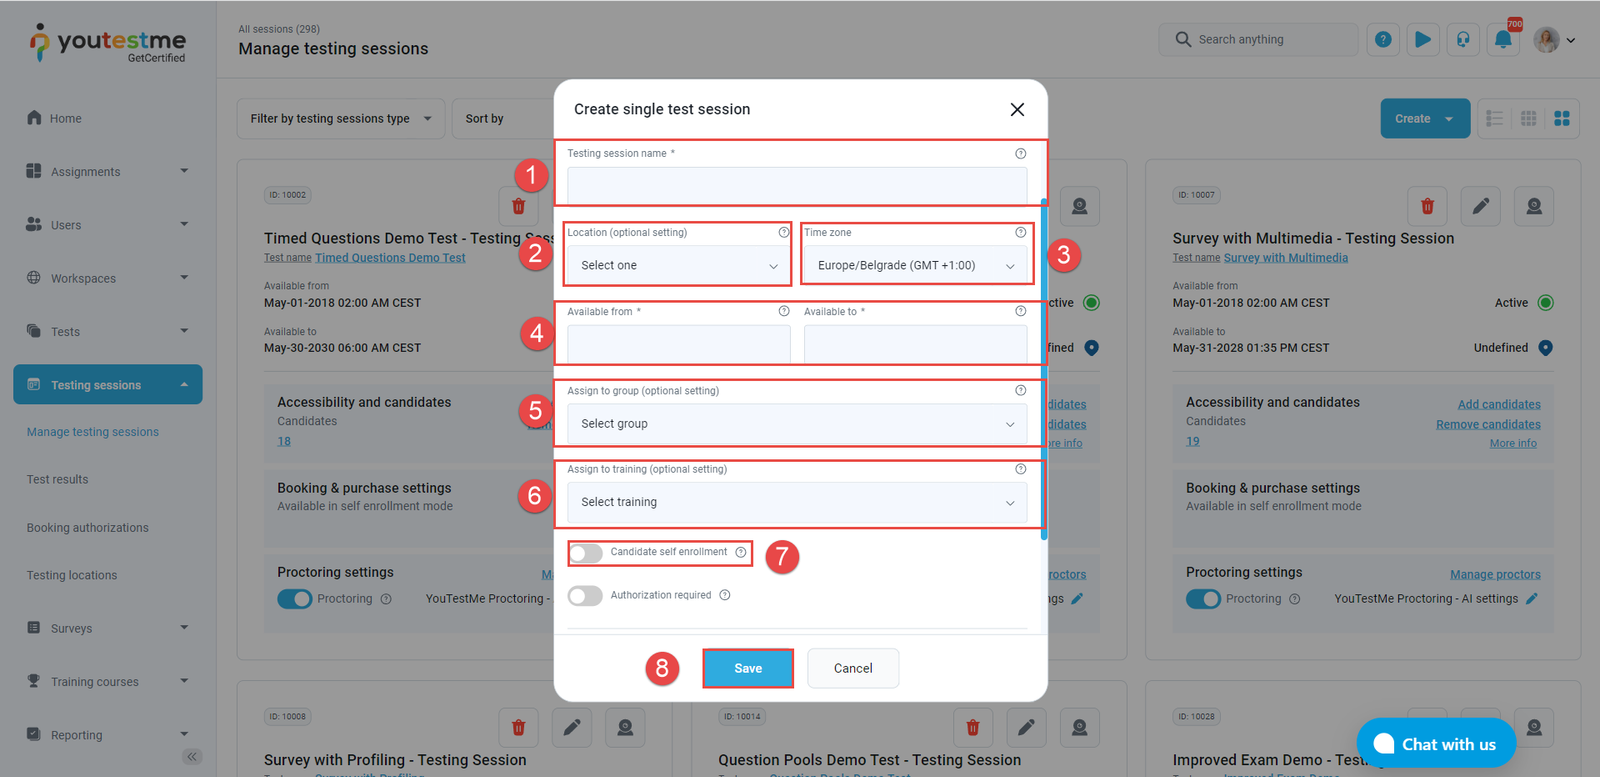The width and height of the screenshot is (1600, 777).
Task: Expand the Surveys sidebar section
Action: 108,628
